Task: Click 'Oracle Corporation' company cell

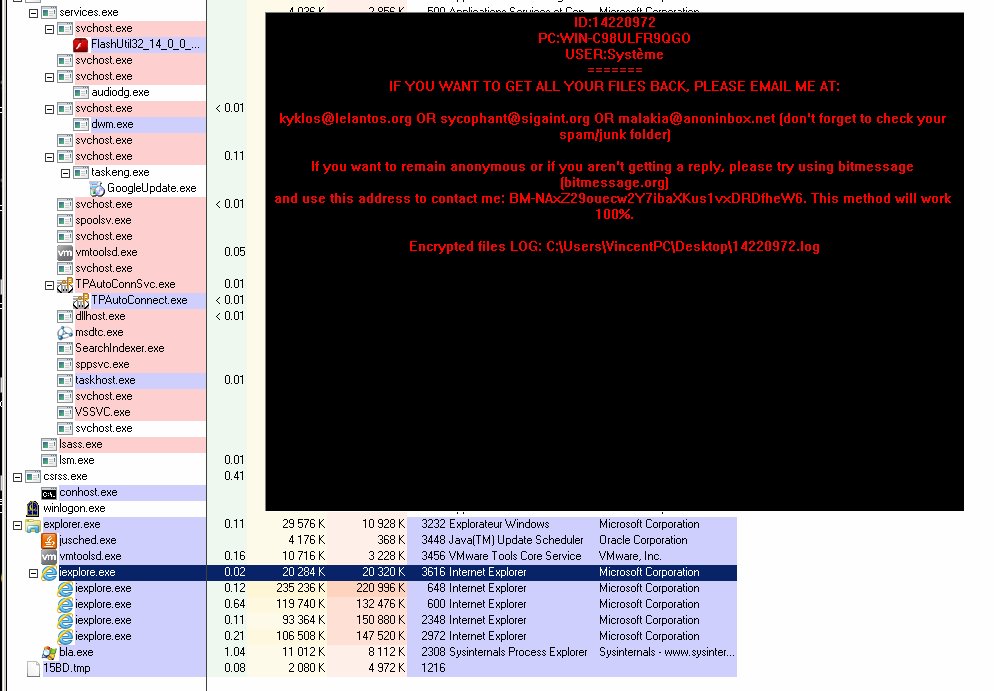Action: (643, 540)
